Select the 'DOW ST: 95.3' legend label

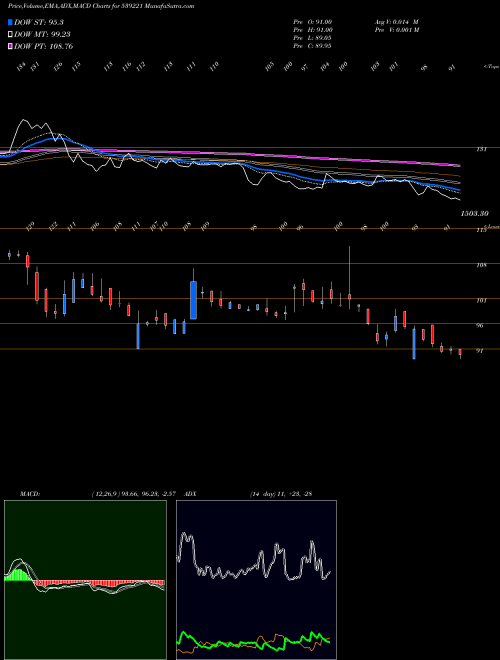coord(39,22)
